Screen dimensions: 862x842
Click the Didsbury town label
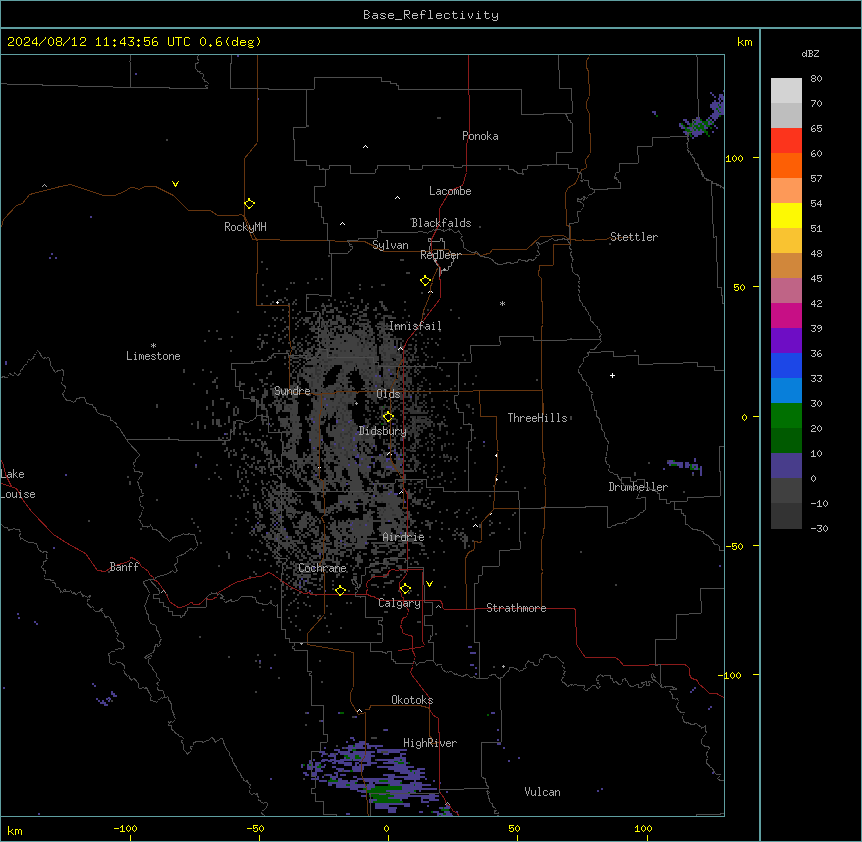(383, 431)
